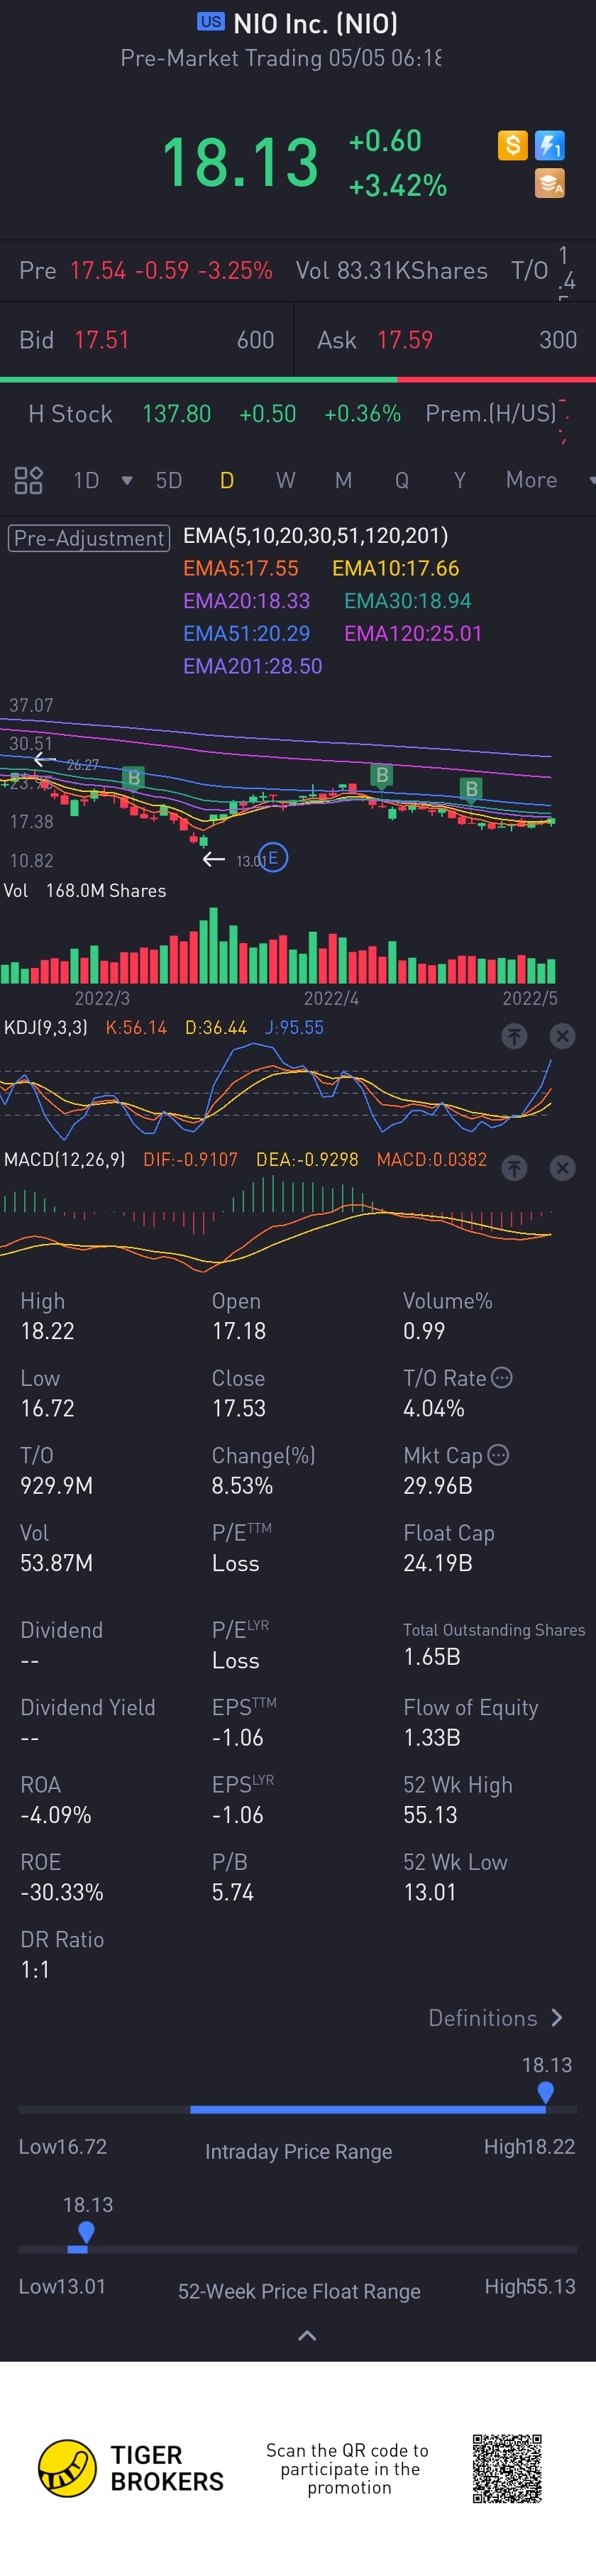This screenshot has width=596, height=2576.
Task: Pin the MACD indicator to top
Action: click(x=514, y=1168)
